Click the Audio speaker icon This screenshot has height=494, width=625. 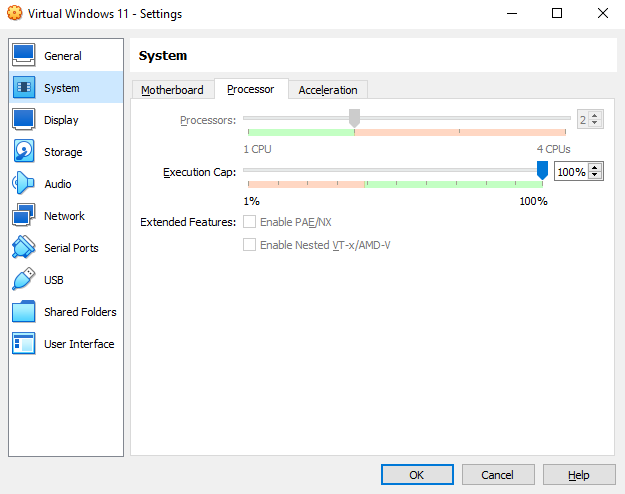pos(23,183)
